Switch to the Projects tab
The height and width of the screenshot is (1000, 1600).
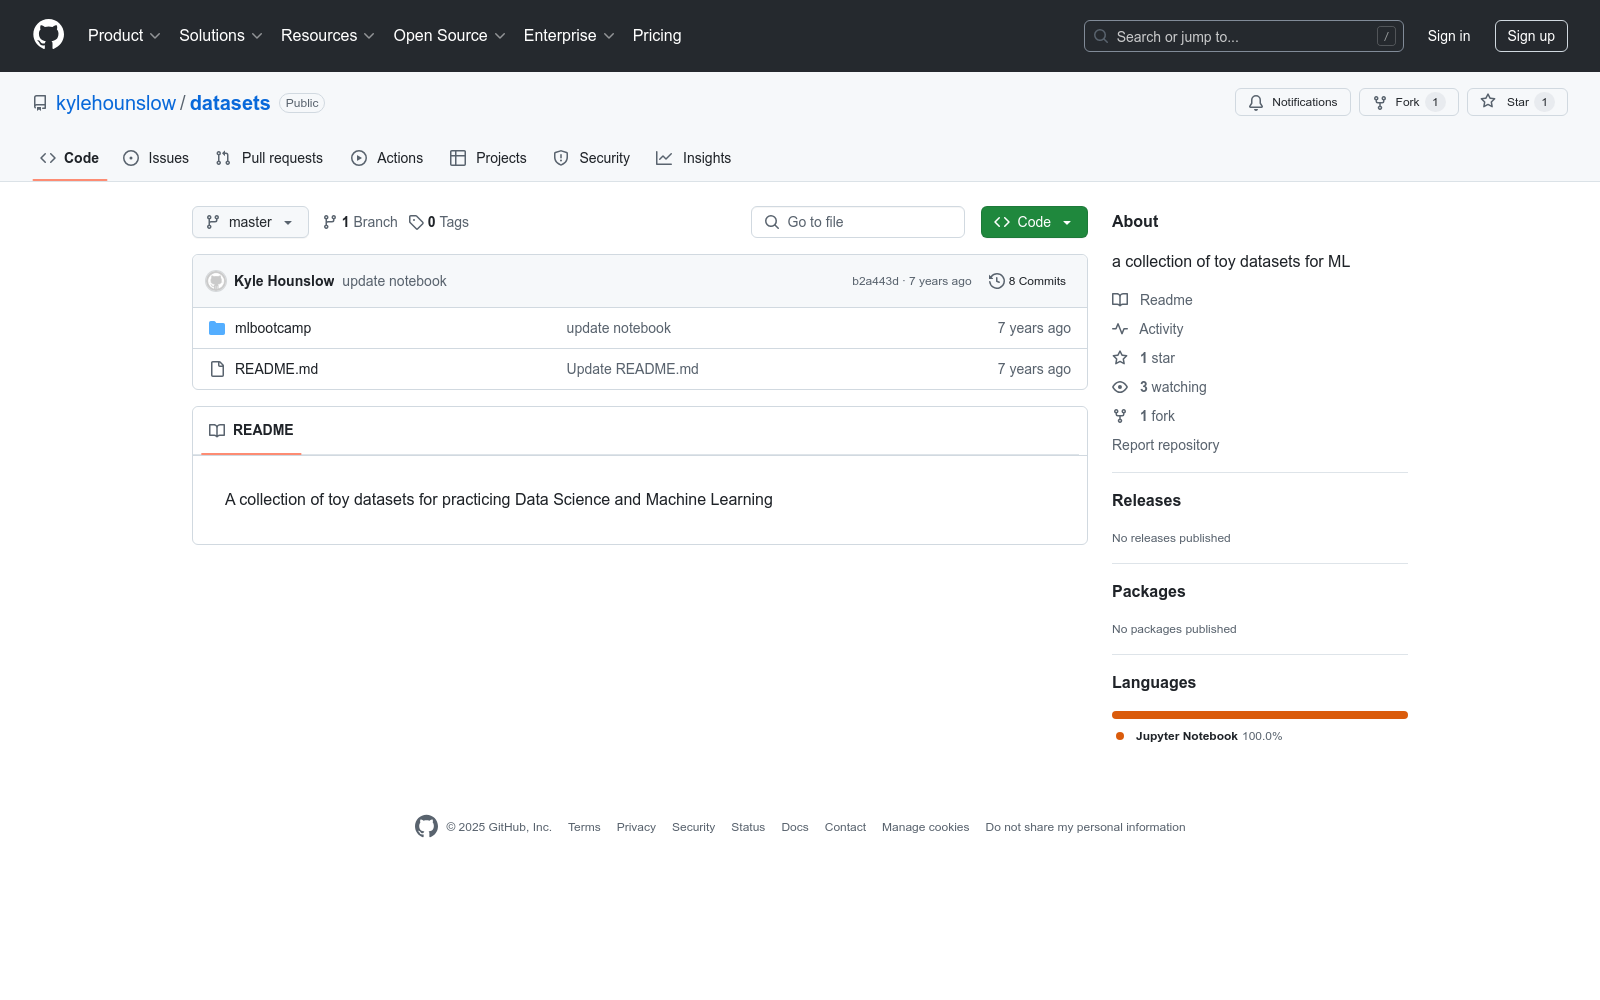[488, 158]
